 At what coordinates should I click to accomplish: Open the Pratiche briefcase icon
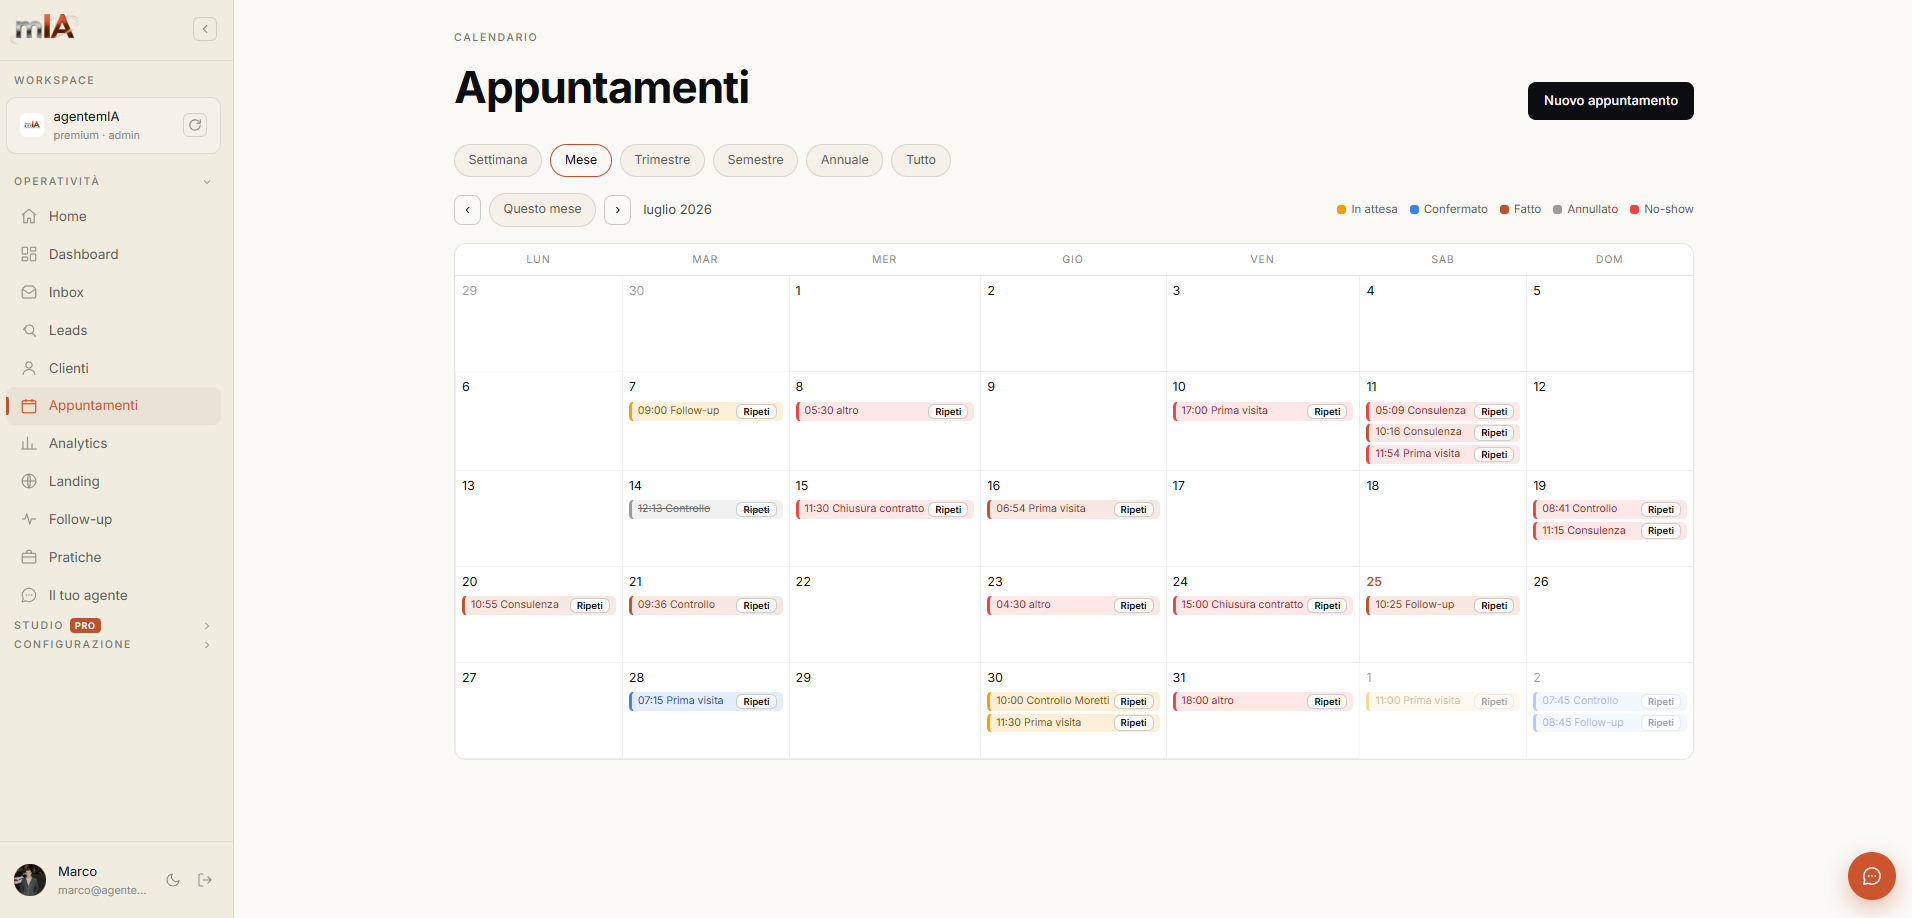[x=29, y=557]
